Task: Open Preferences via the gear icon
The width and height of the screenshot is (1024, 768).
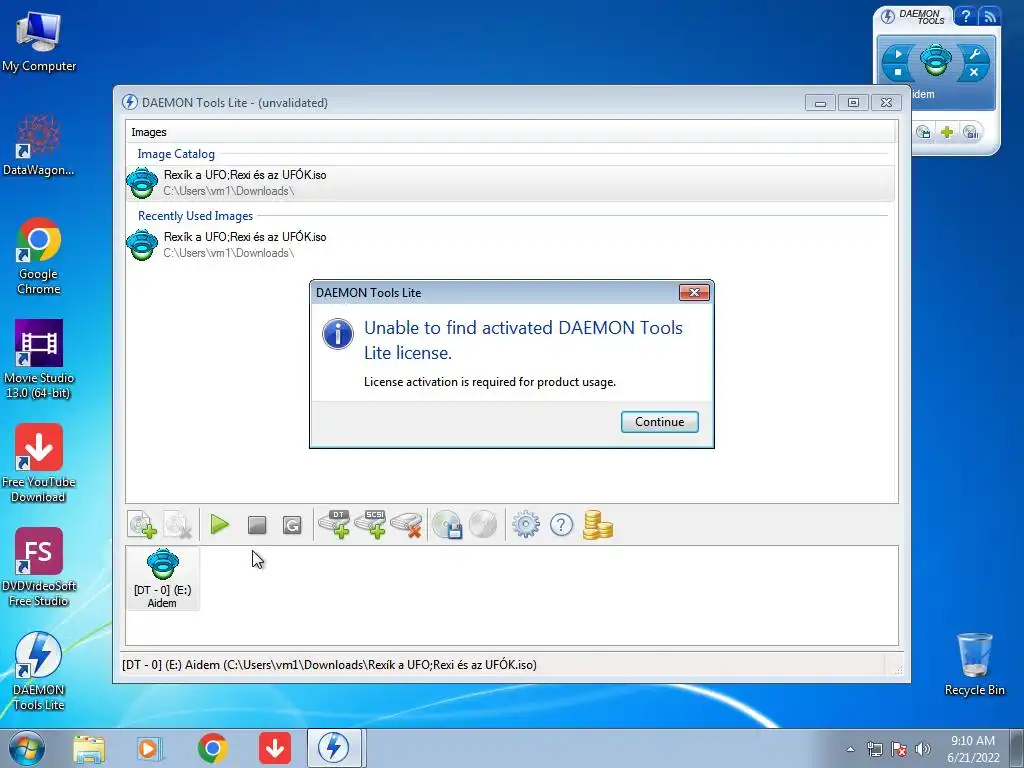Action: coord(526,524)
